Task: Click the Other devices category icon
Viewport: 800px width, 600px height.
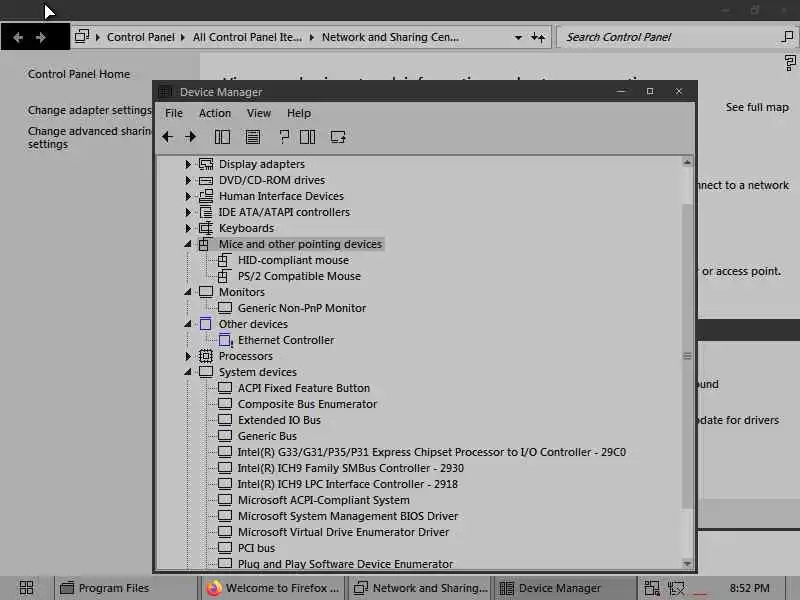Action: [x=206, y=324]
